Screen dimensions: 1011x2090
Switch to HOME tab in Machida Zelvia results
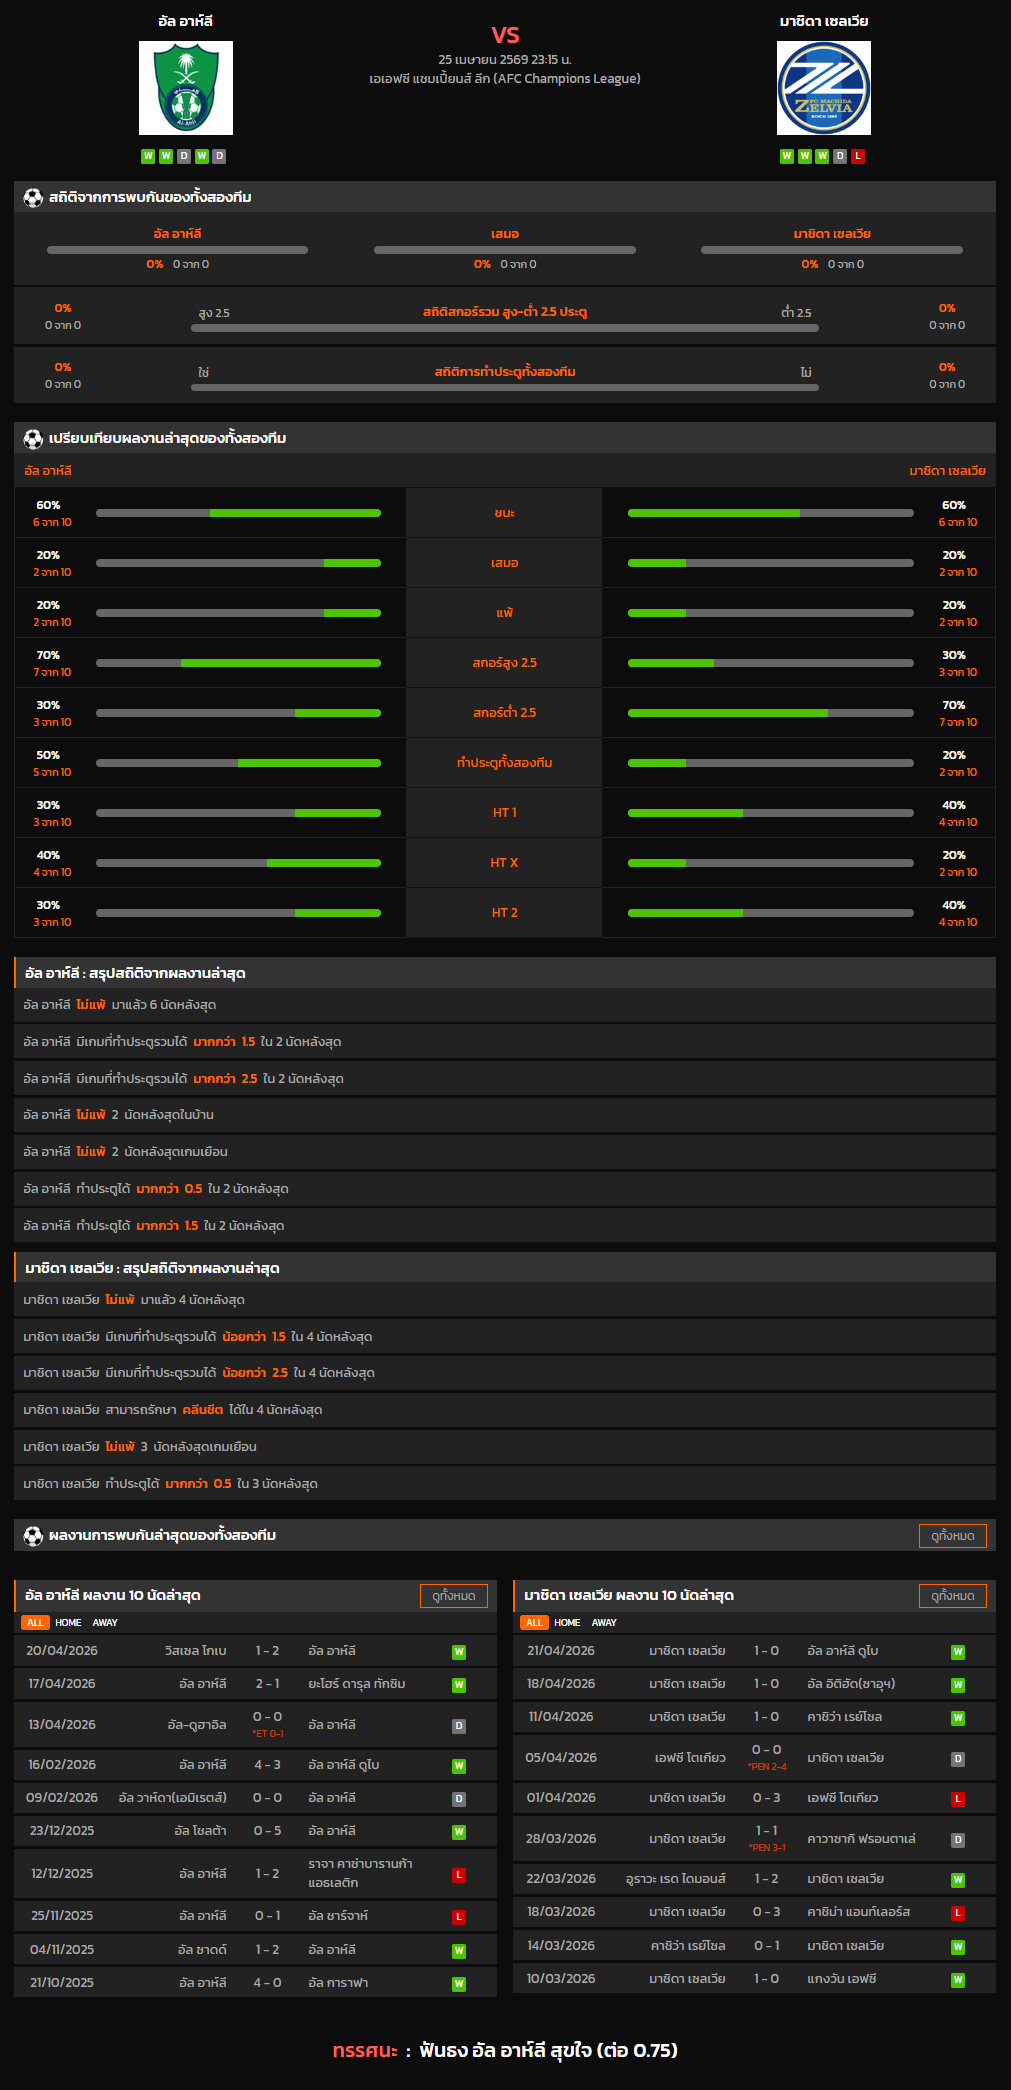click(567, 1623)
